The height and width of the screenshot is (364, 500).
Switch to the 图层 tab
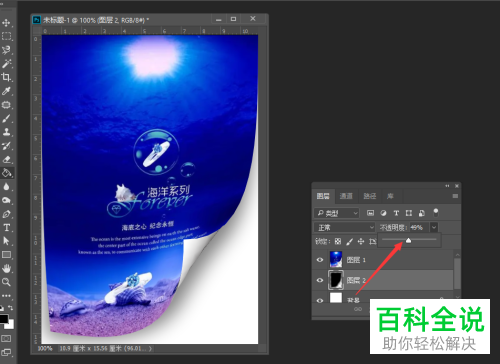323,196
